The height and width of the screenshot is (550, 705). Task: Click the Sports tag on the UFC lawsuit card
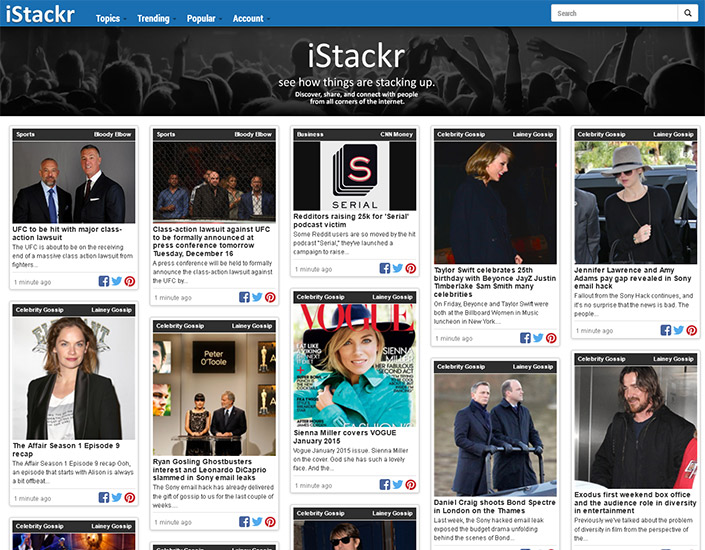(x=25, y=134)
